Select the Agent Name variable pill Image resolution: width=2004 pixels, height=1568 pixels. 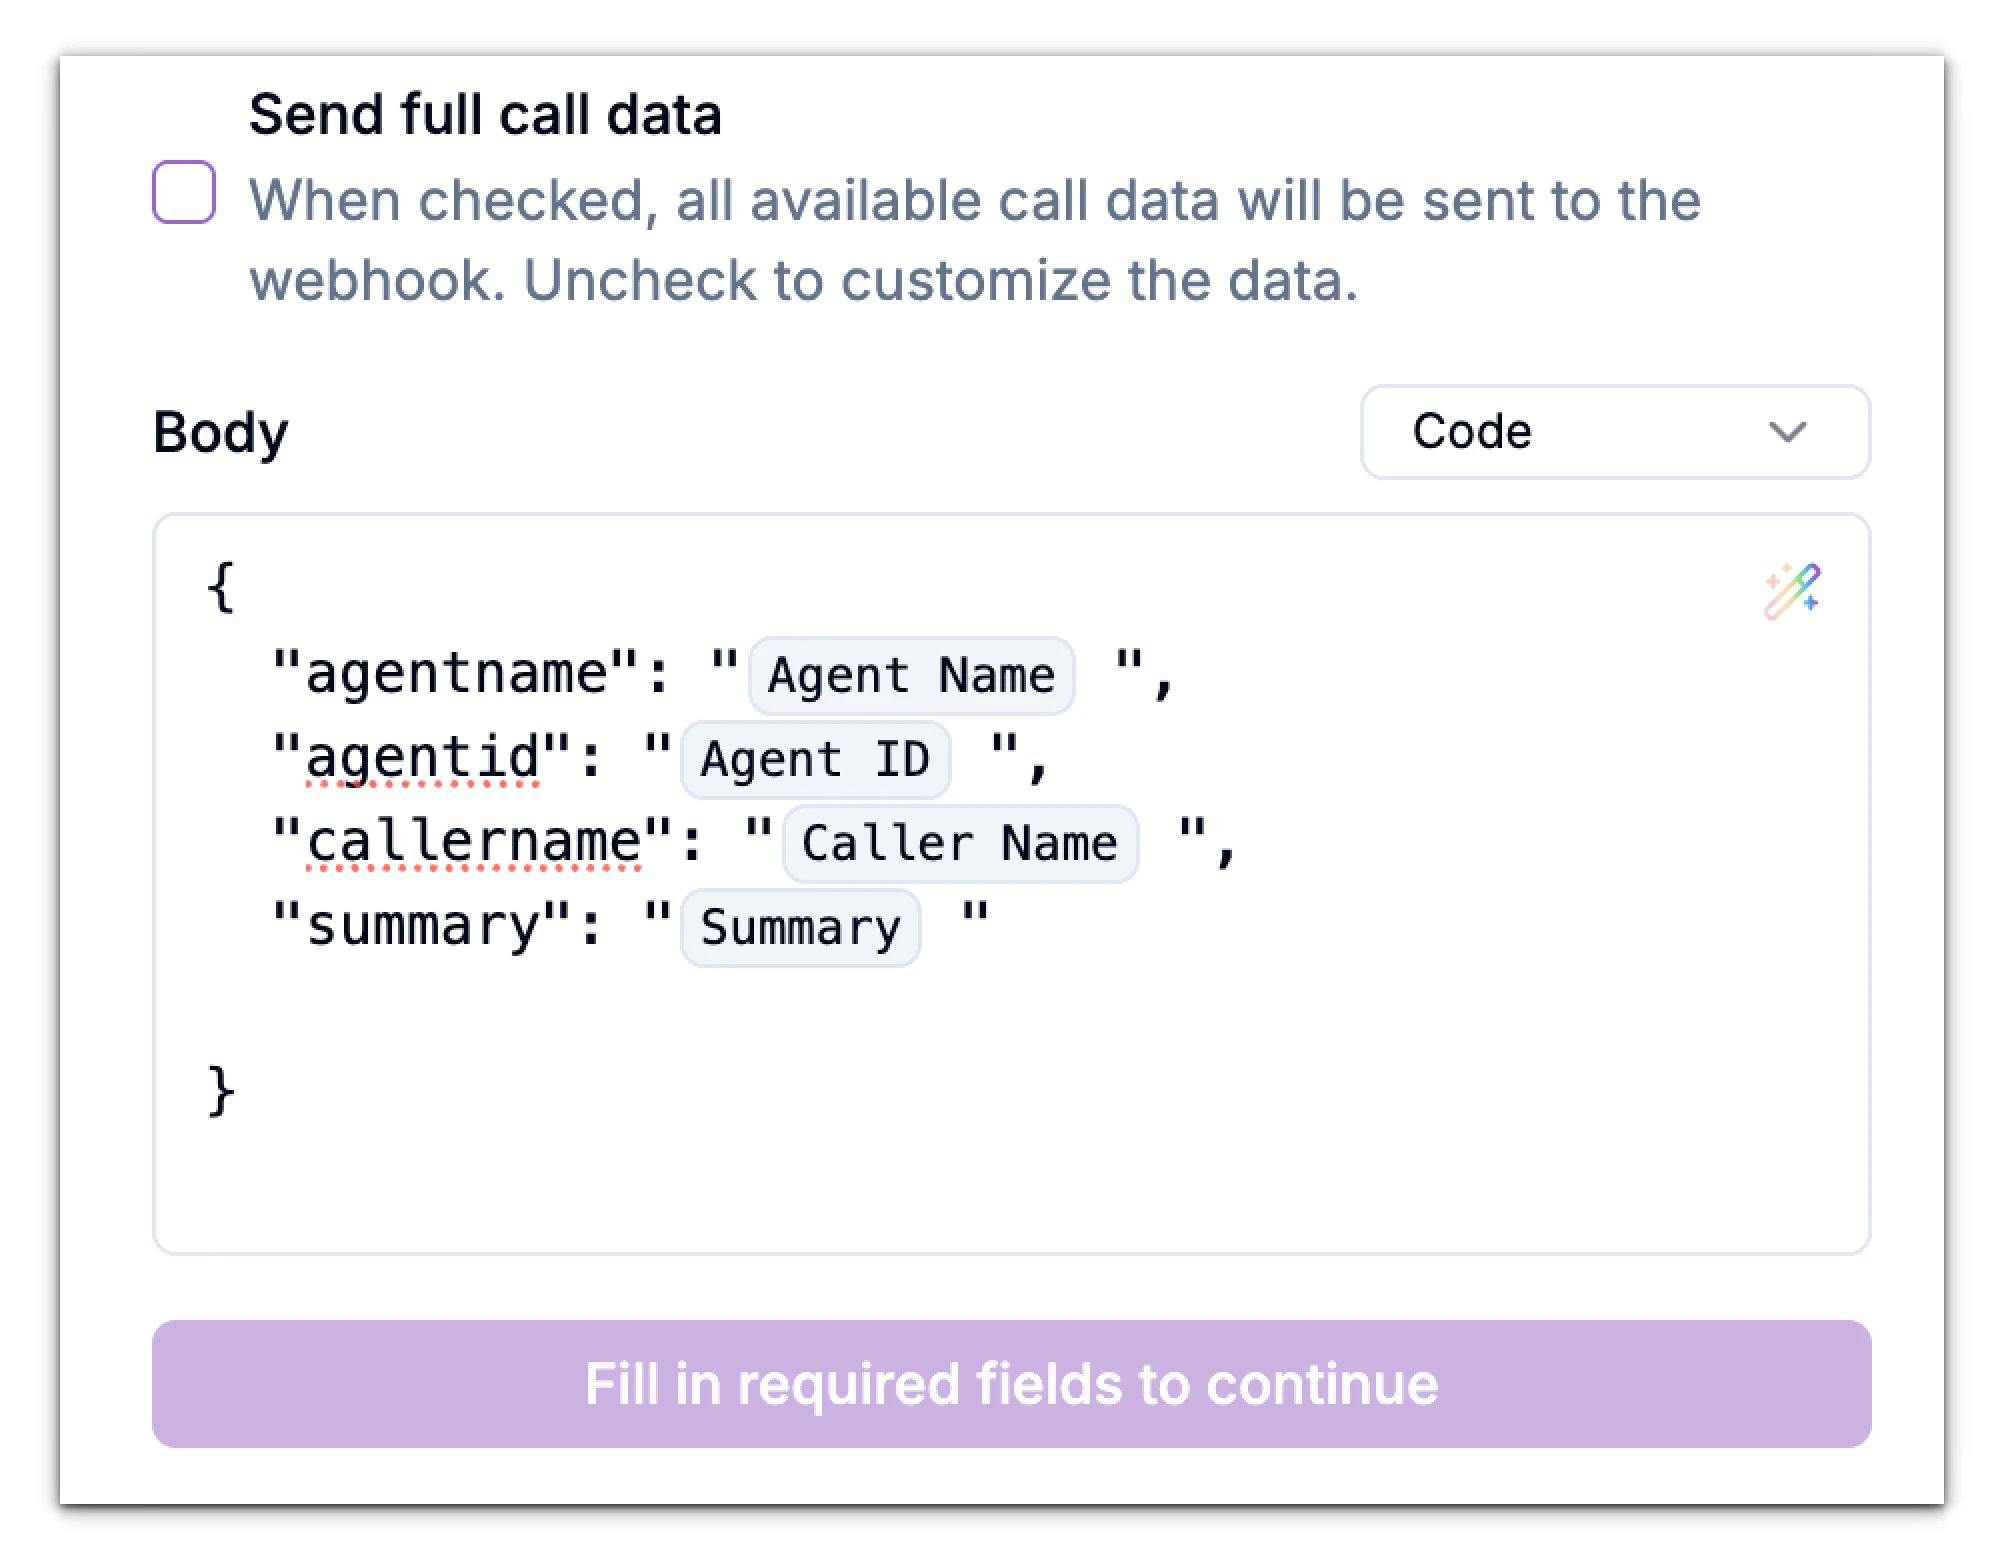click(909, 673)
